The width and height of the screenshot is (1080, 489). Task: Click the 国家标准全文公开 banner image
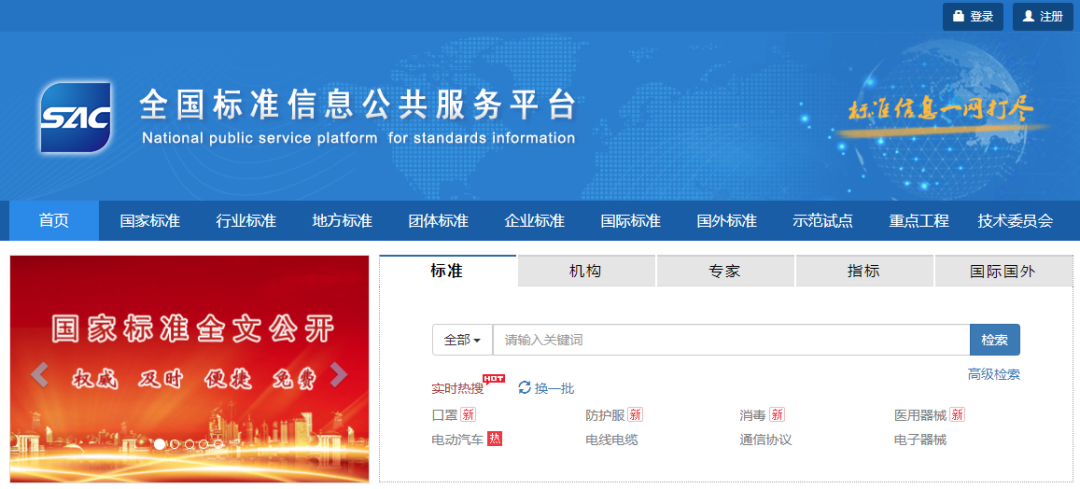click(x=189, y=368)
